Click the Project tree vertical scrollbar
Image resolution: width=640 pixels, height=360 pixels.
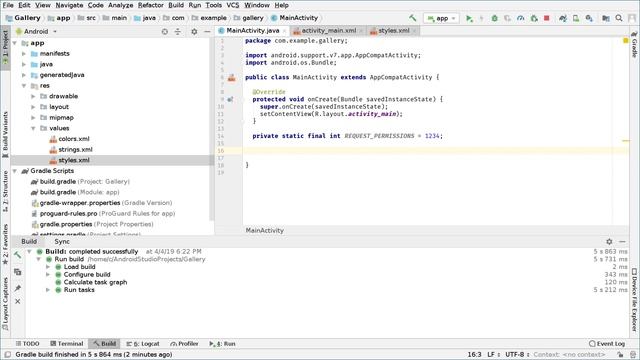point(212,131)
